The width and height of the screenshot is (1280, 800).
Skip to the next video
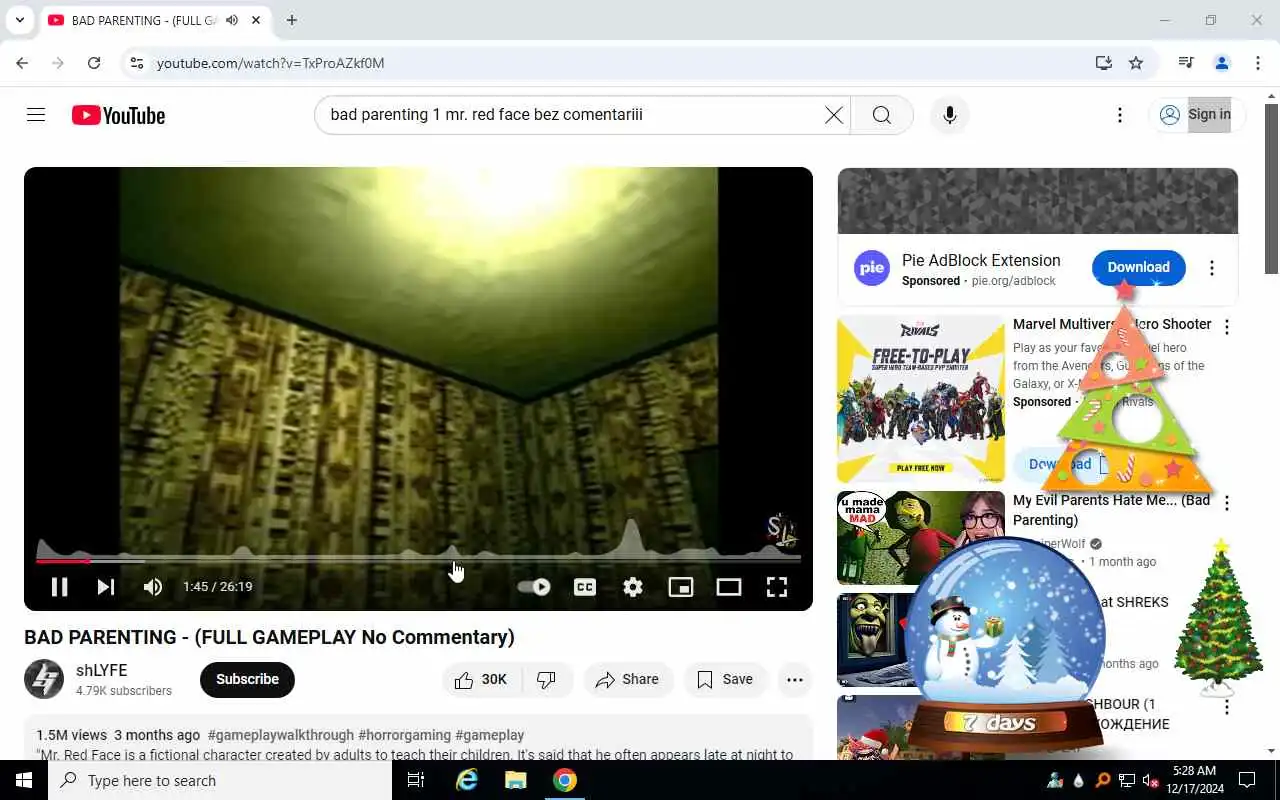(106, 587)
